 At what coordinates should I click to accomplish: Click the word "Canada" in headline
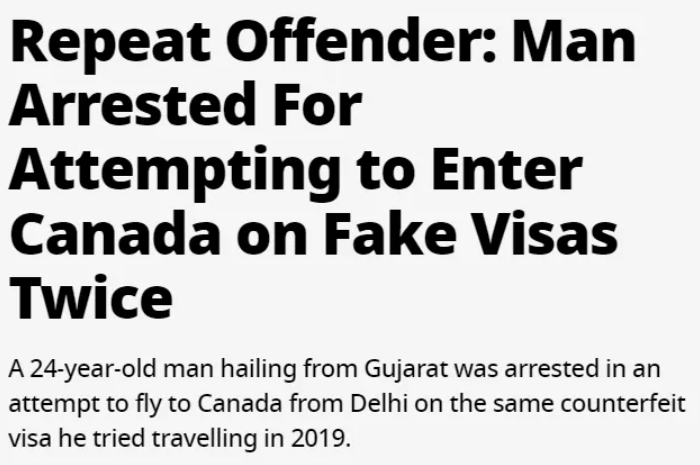pyautogui.click(x=115, y=234)
